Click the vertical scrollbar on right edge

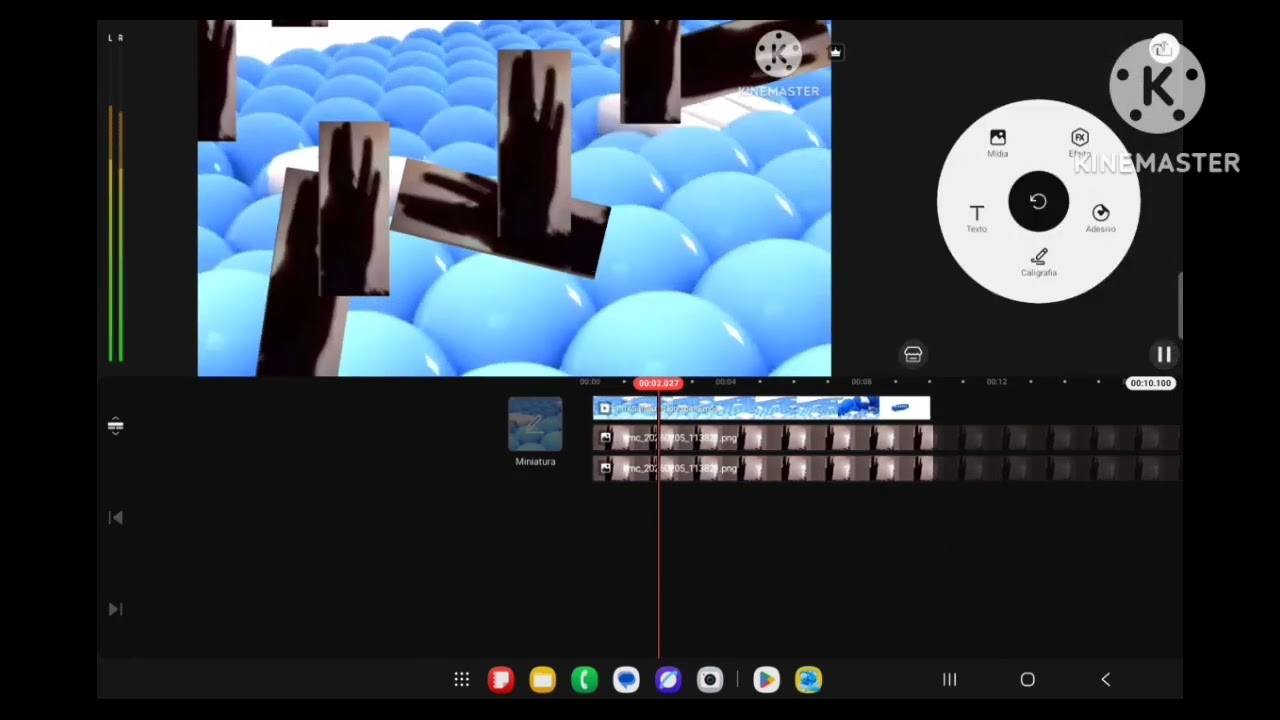[1180, 306]
